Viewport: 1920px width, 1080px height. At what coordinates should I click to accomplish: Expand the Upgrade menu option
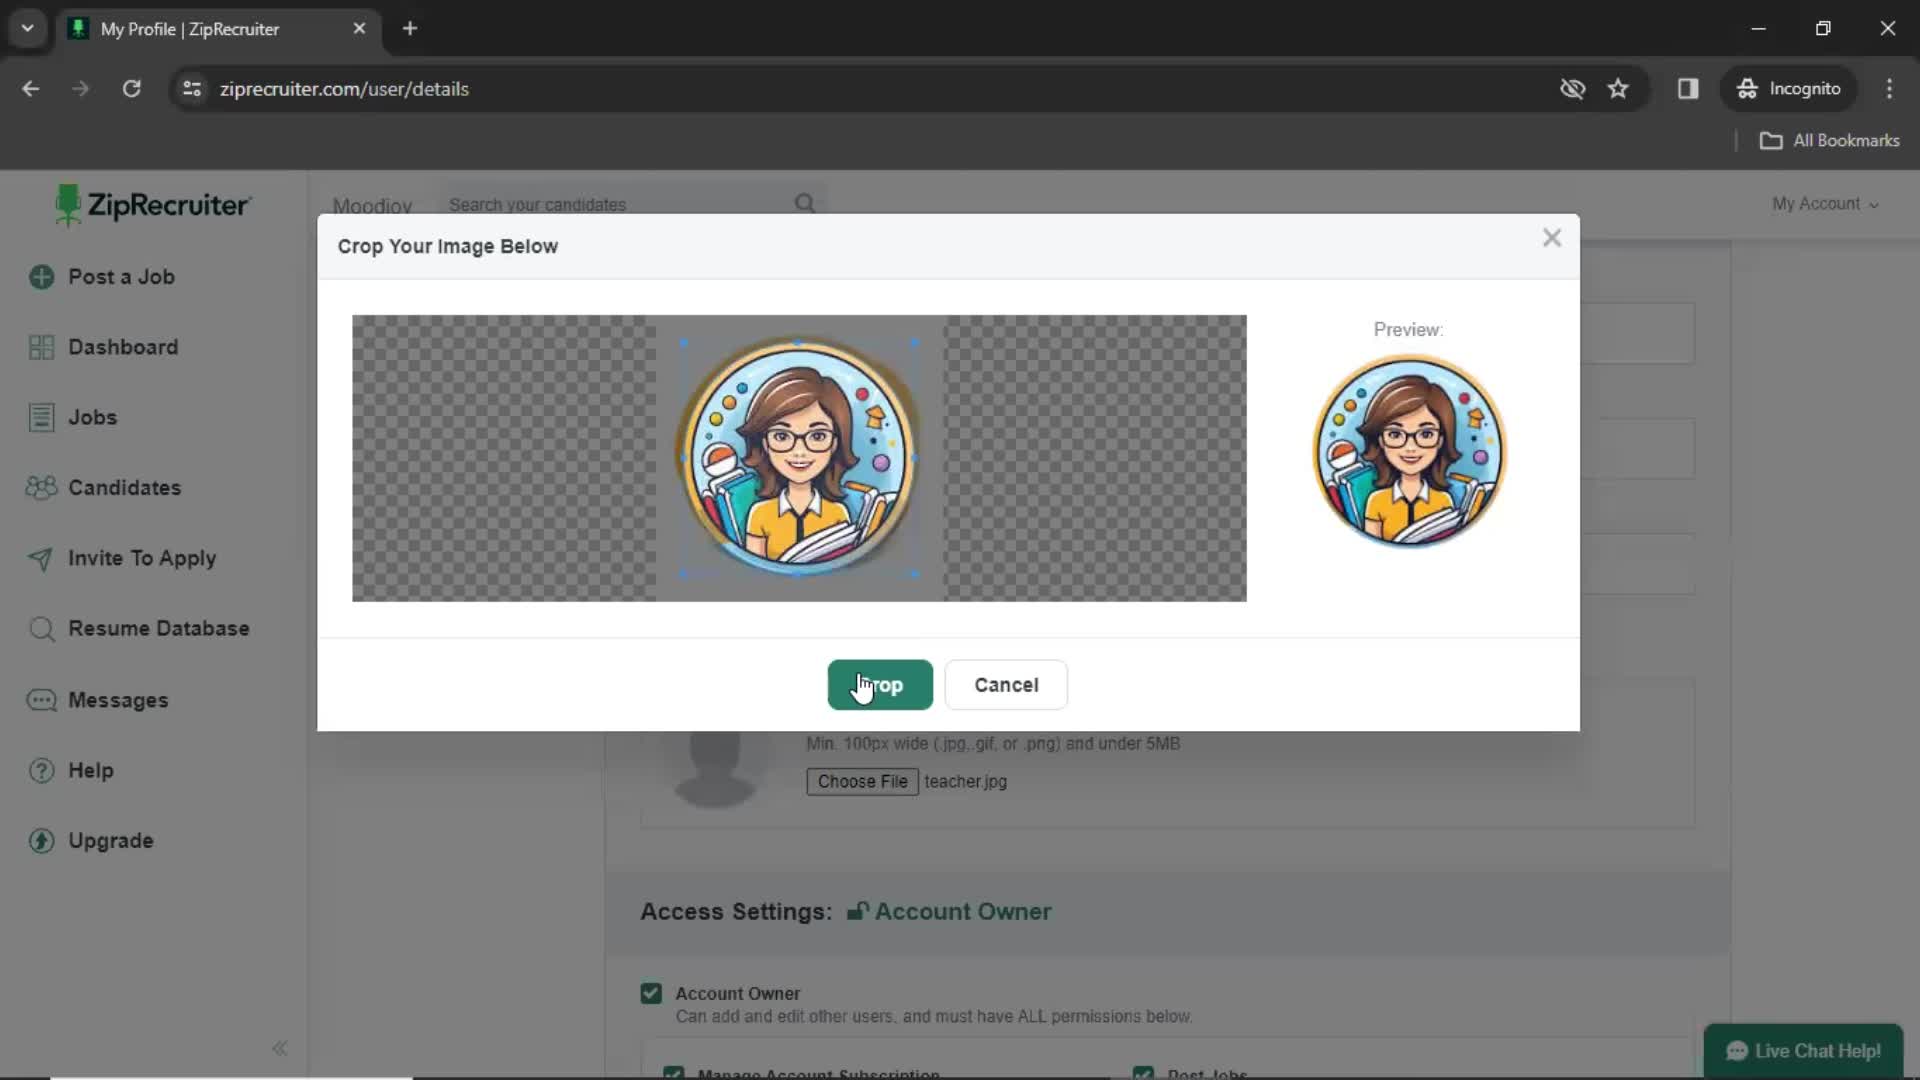111,841
